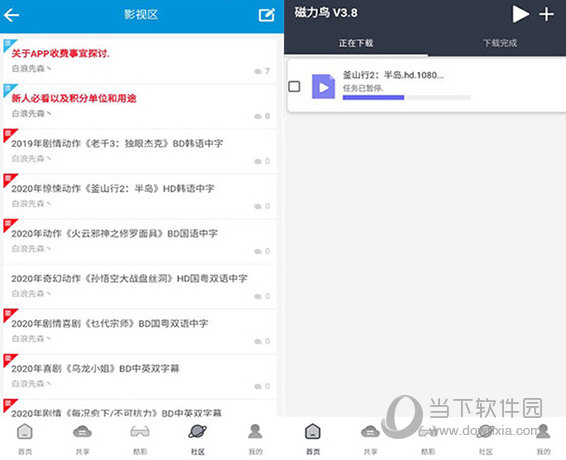Start all downloads with the play icon
This screenshot has width=566, height=460.
[x=520, y=14]
